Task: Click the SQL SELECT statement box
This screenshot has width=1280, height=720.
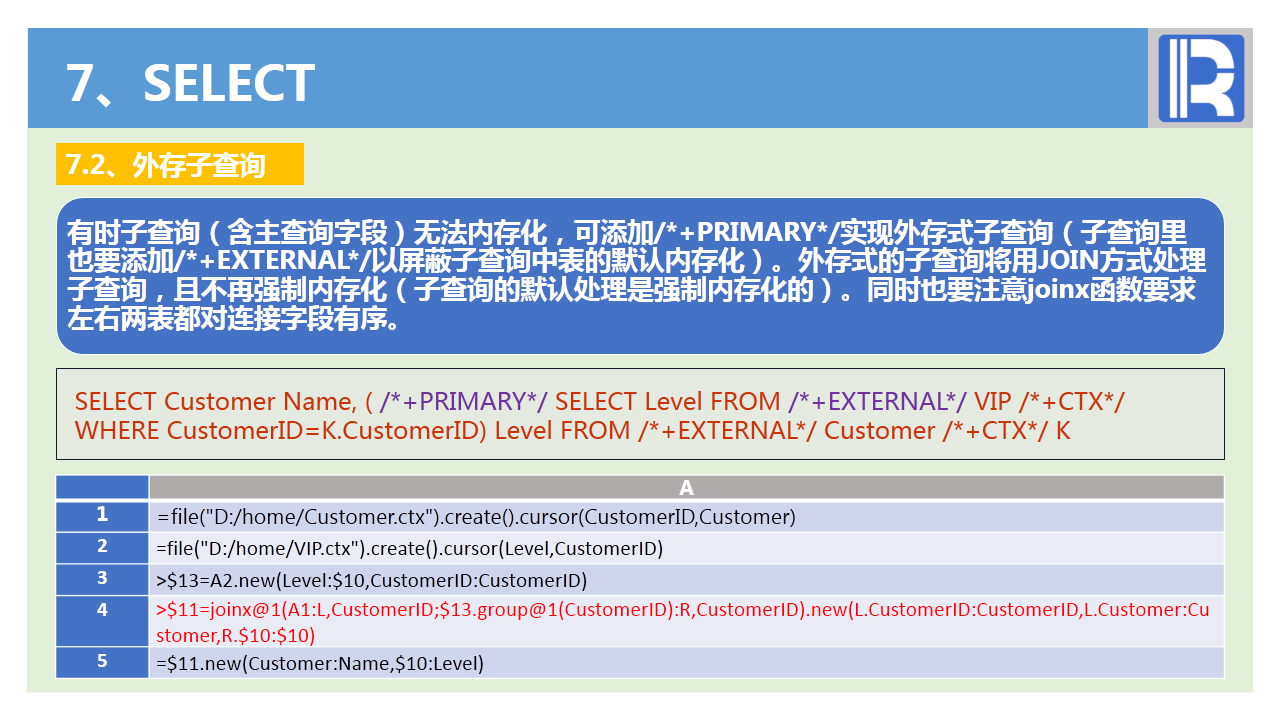Action: (x=640, y=414)
